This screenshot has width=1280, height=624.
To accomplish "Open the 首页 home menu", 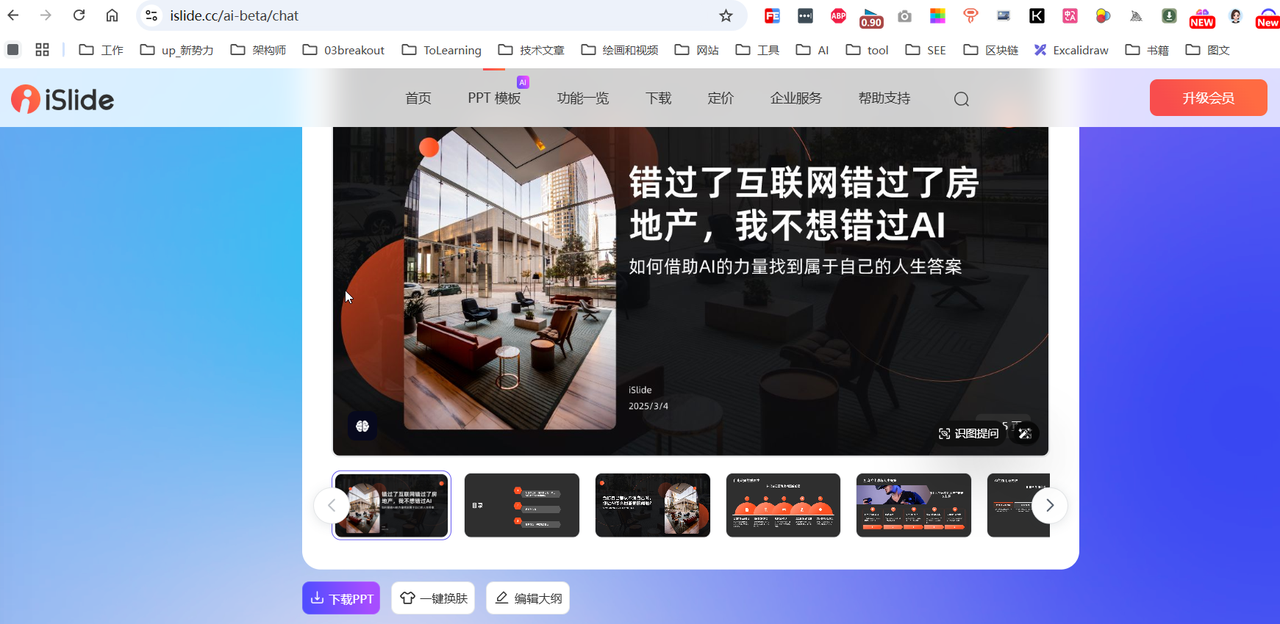I will [418, 98].
